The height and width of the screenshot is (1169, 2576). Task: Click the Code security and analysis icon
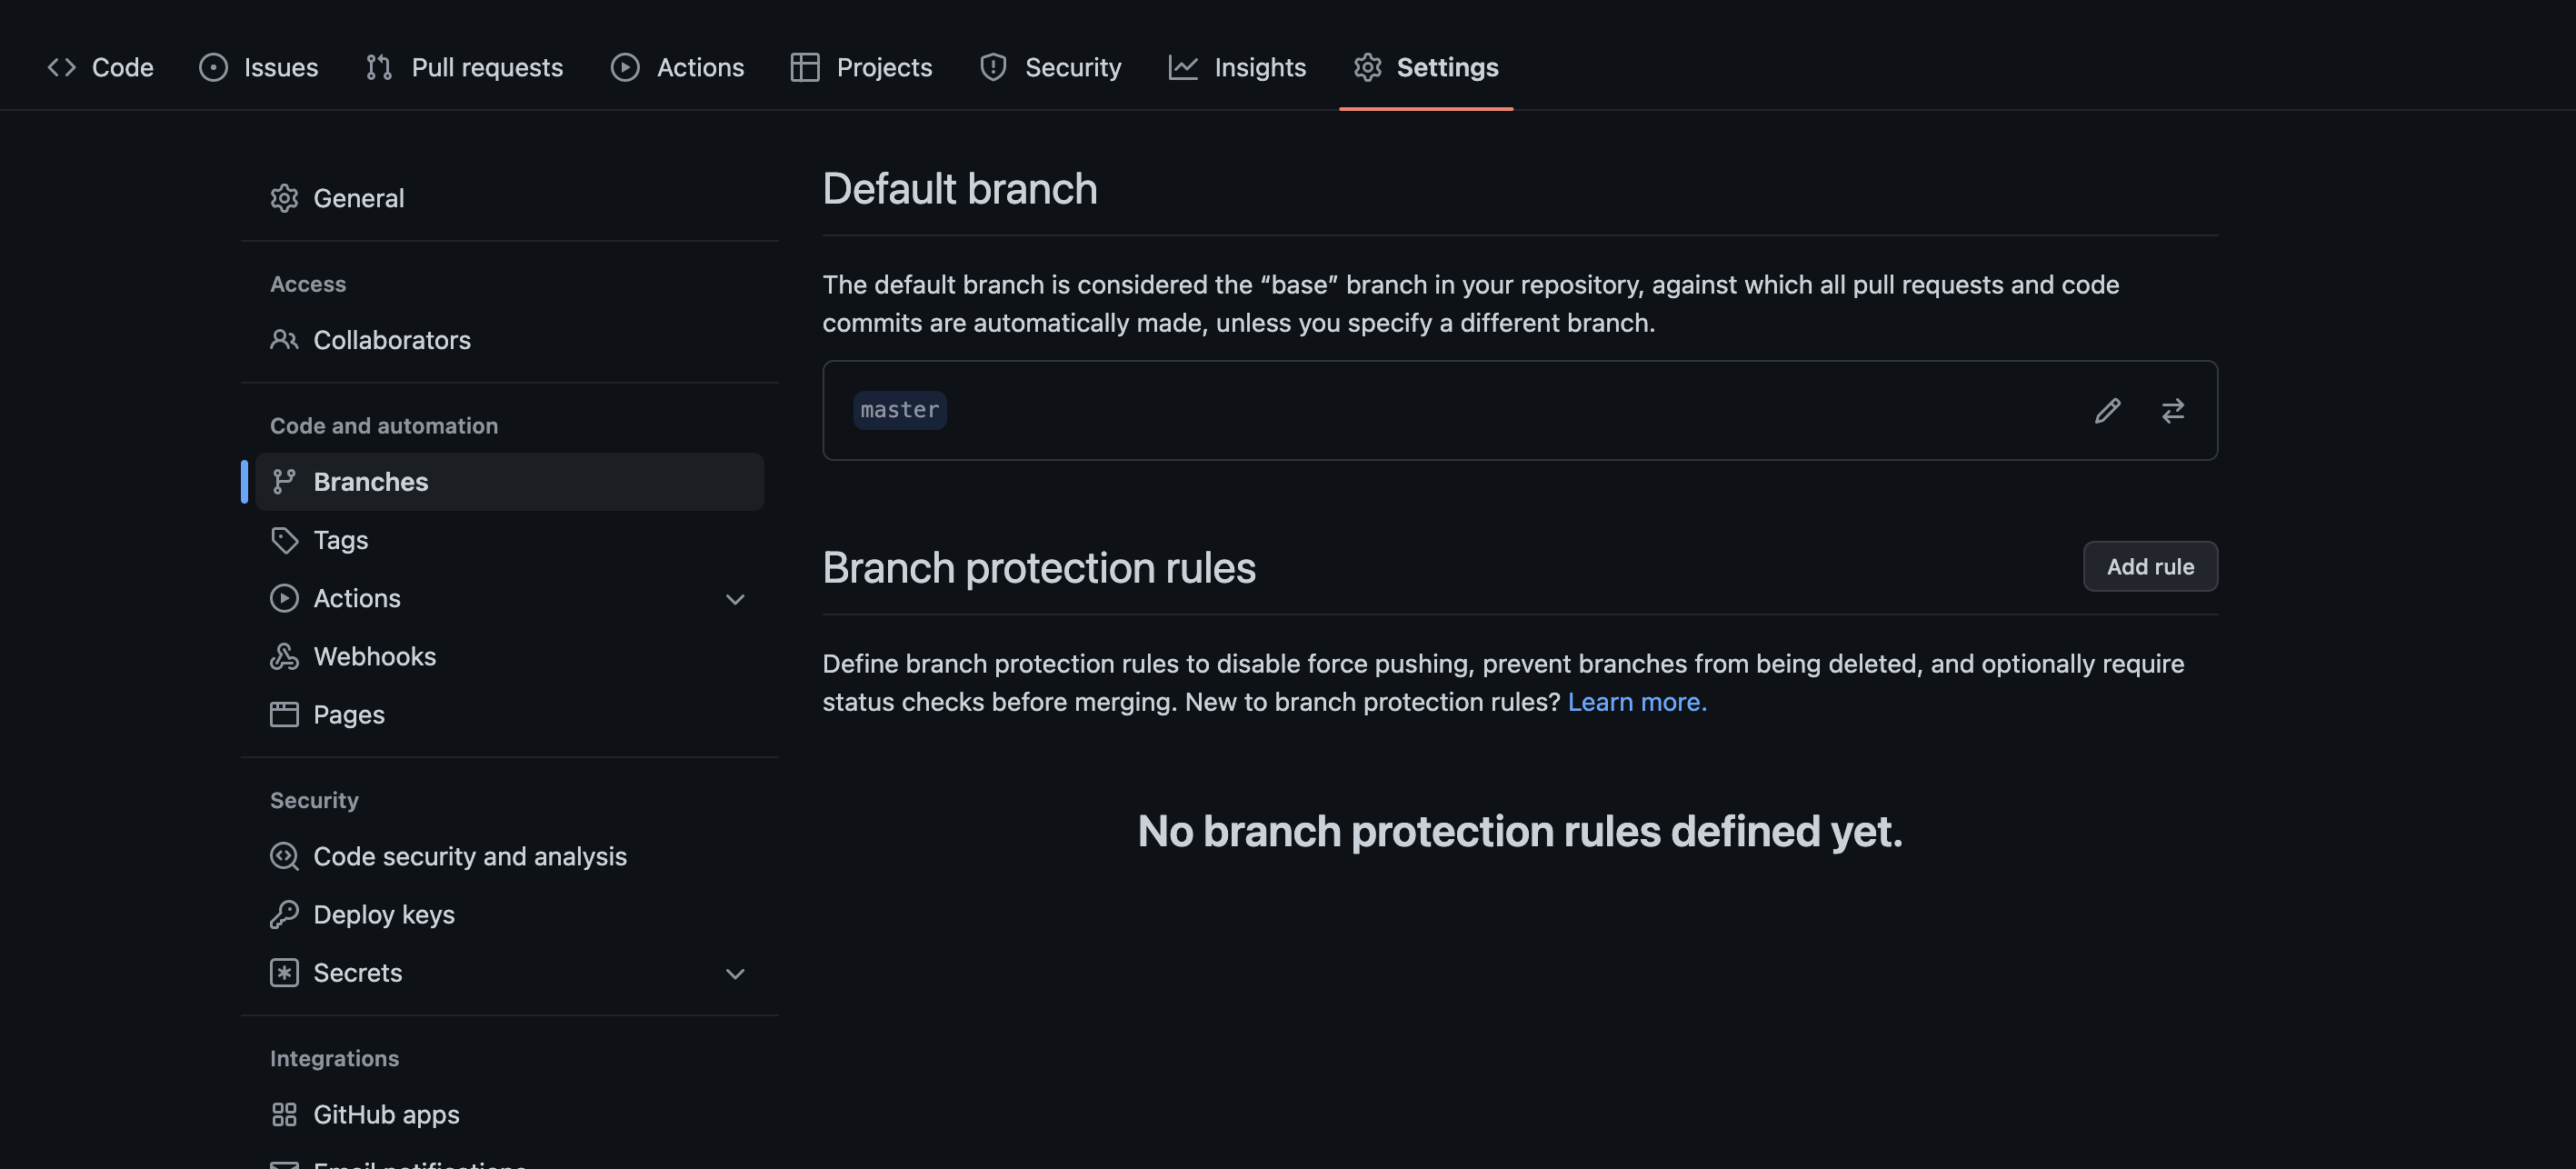tap(284, 856)
